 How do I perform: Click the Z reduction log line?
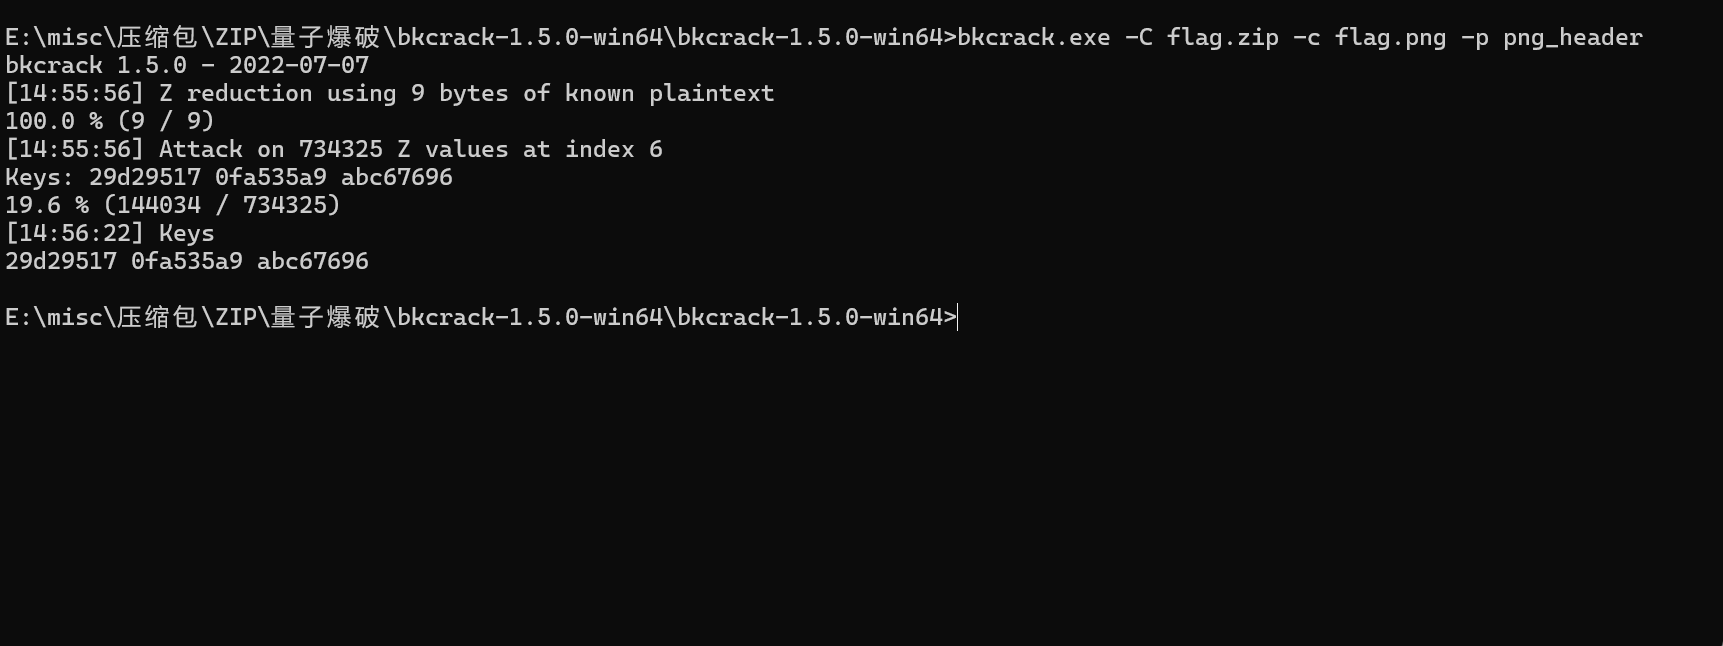coord(390,93)
